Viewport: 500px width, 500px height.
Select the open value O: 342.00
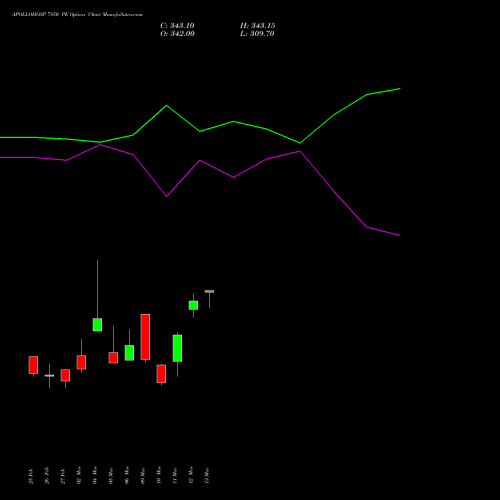177,34
